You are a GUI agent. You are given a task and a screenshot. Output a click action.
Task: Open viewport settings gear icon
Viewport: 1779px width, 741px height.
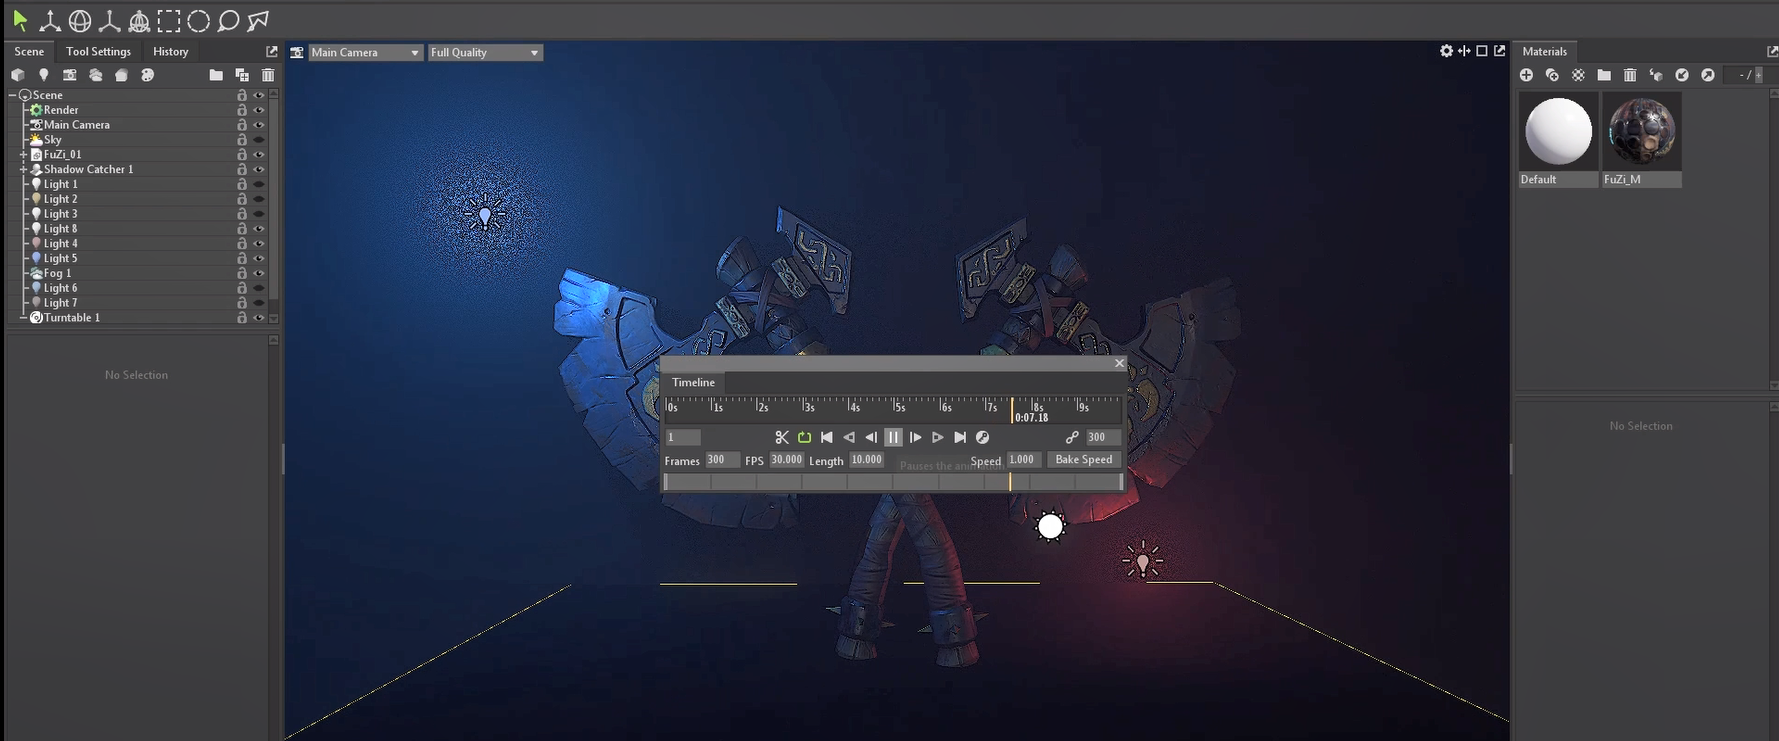(1446, 51)
